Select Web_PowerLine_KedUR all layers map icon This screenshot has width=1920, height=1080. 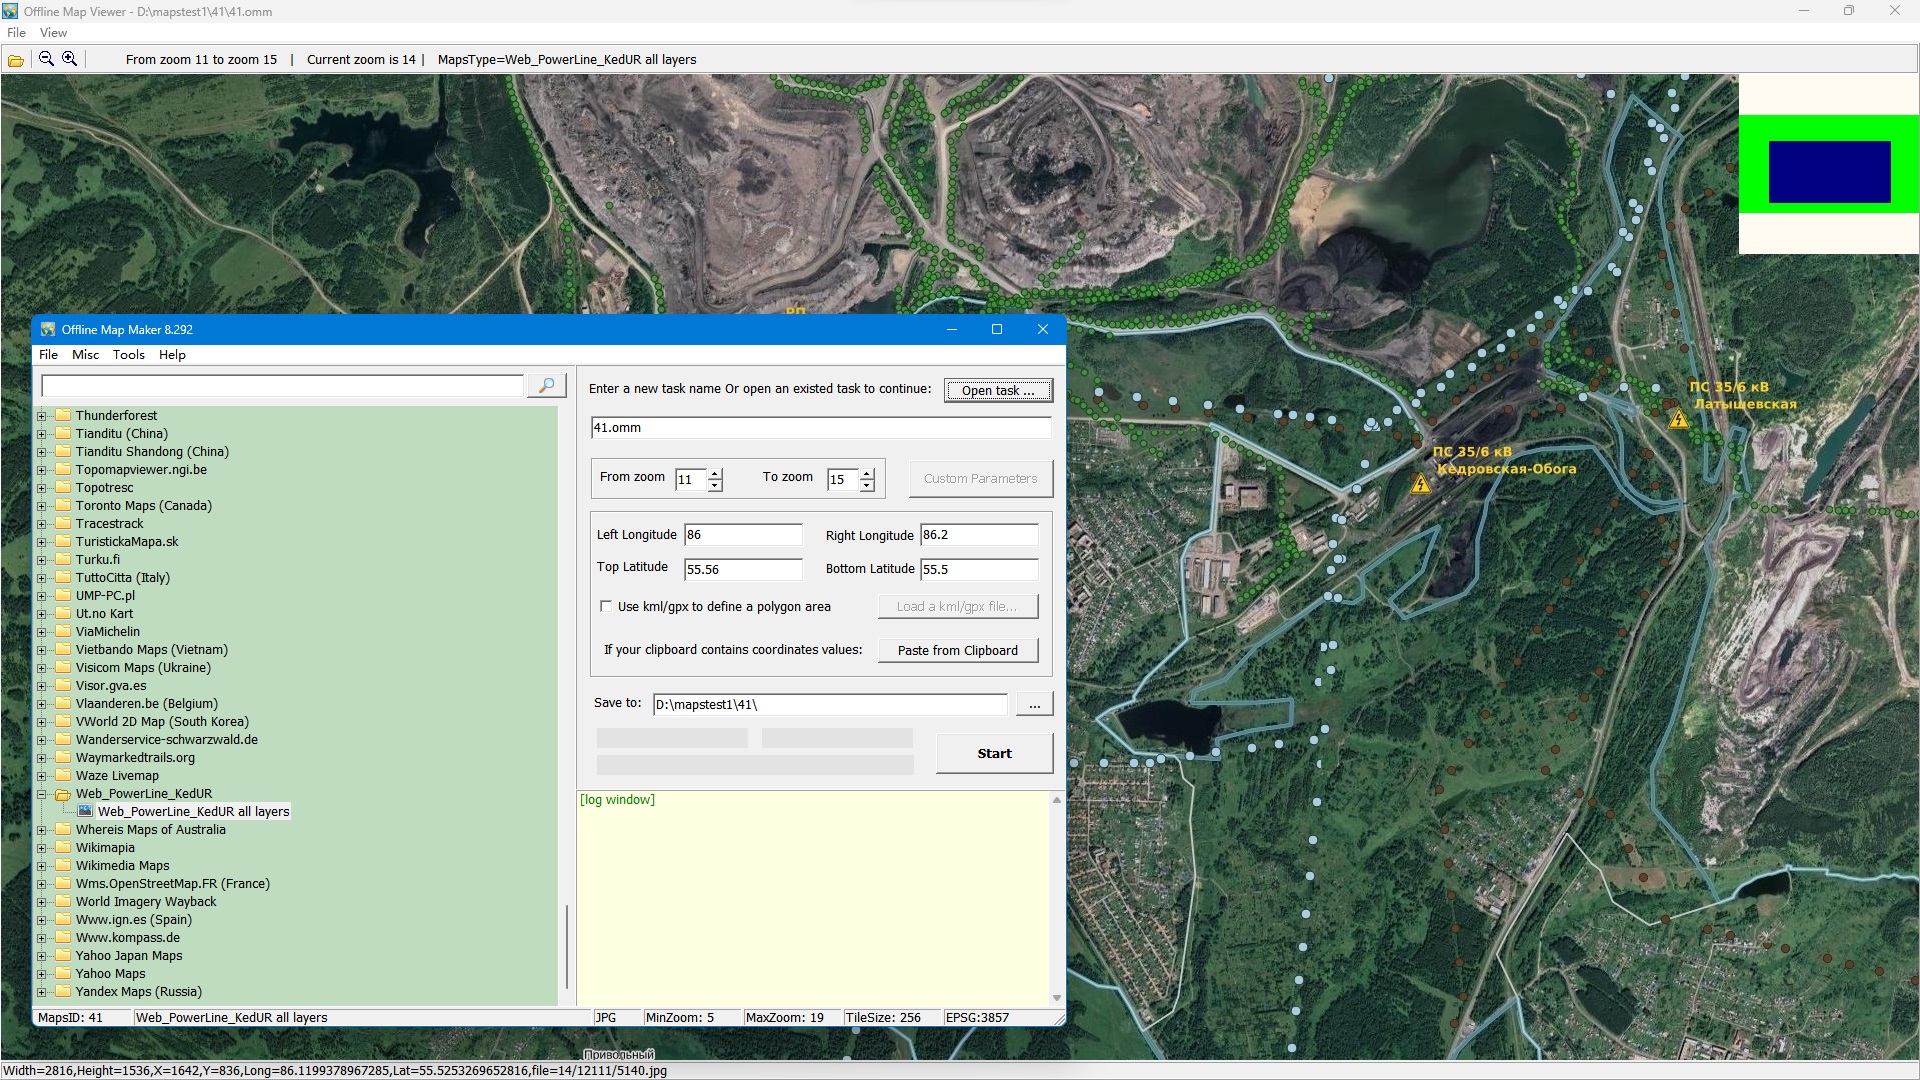point(86,812)
